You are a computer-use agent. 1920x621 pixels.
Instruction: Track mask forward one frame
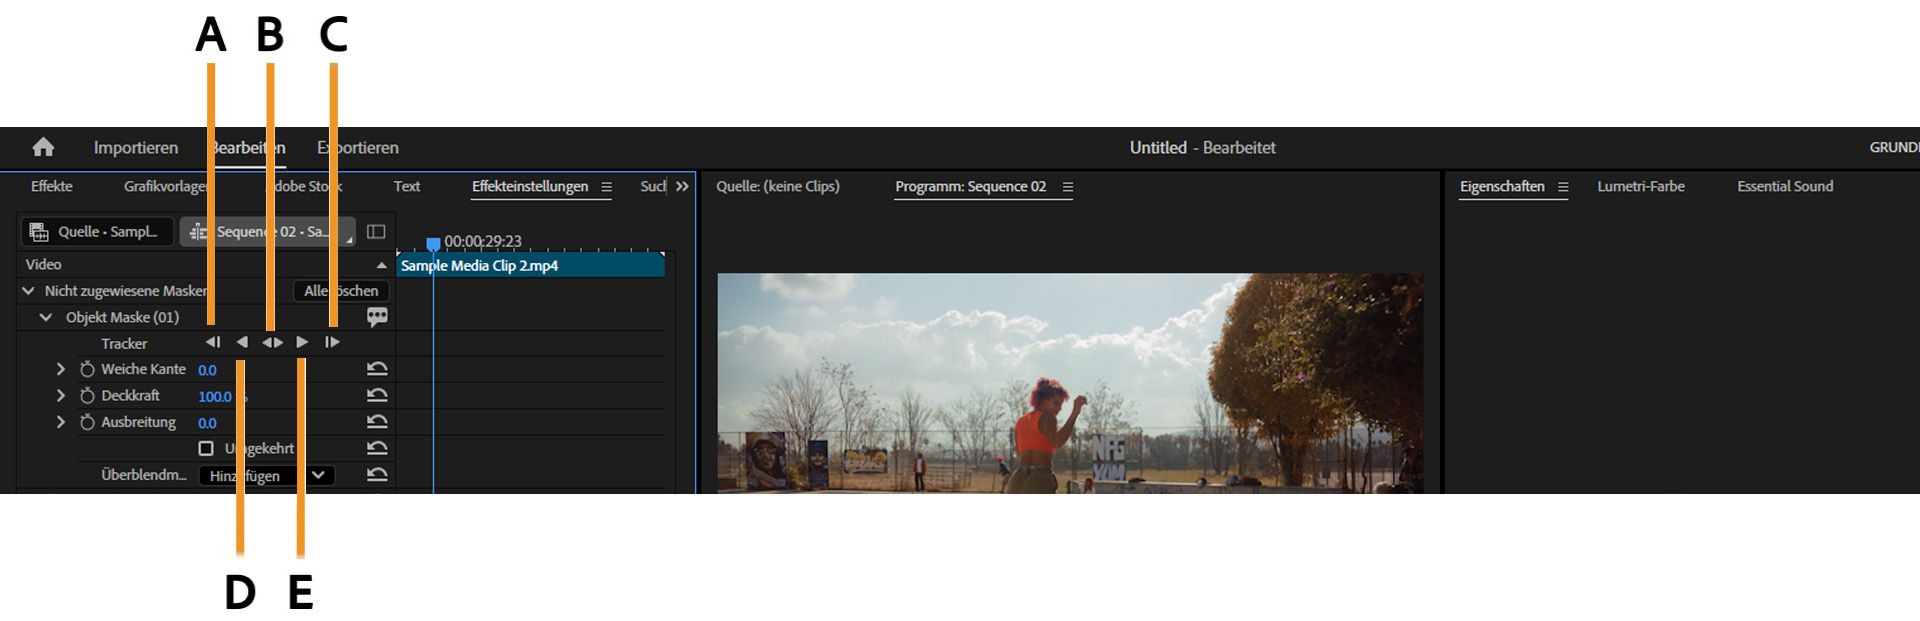tap(332, 342)
